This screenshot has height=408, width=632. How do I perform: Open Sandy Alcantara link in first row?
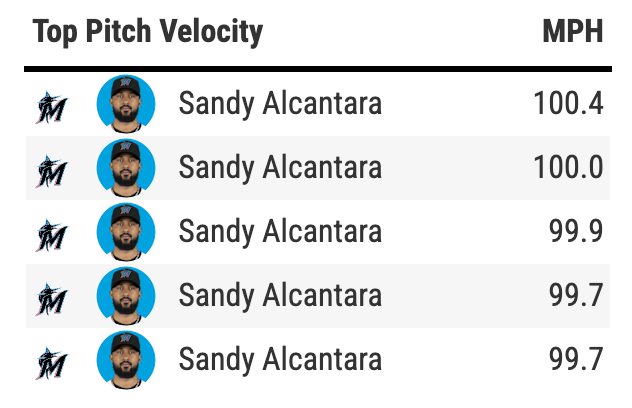[280, 104]
